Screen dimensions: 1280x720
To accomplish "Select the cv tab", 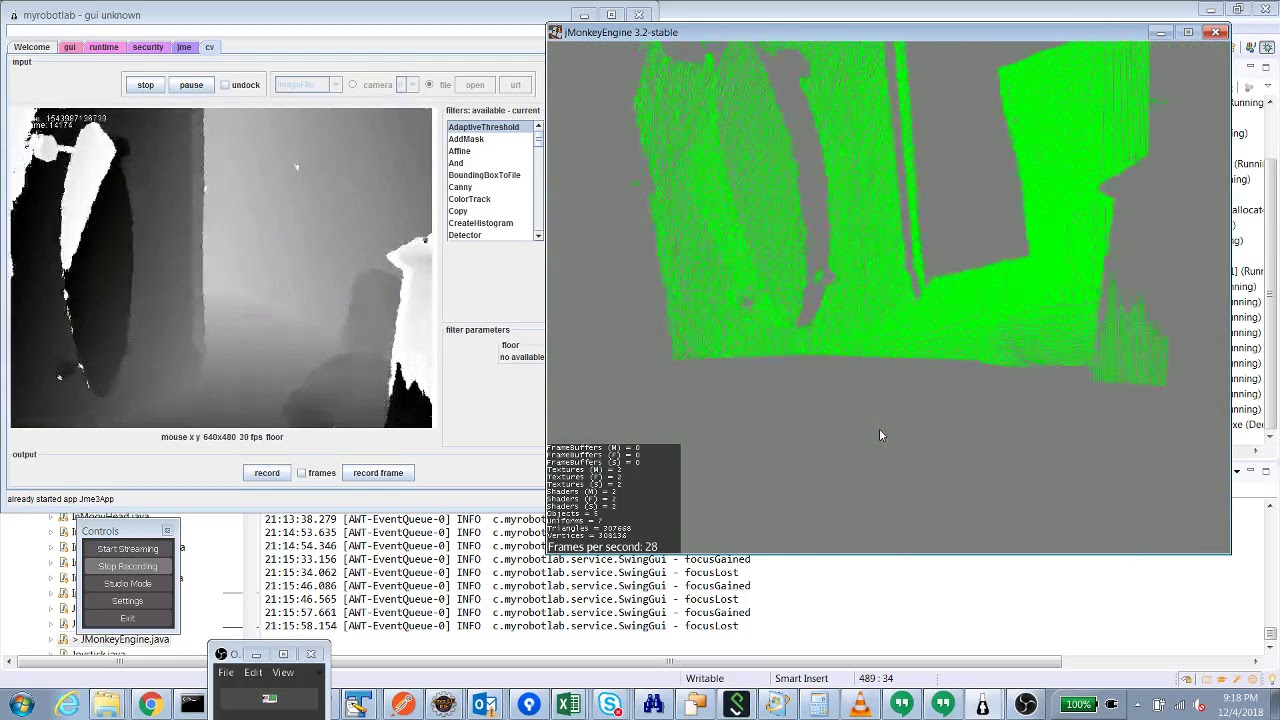I will pos(209,47).
